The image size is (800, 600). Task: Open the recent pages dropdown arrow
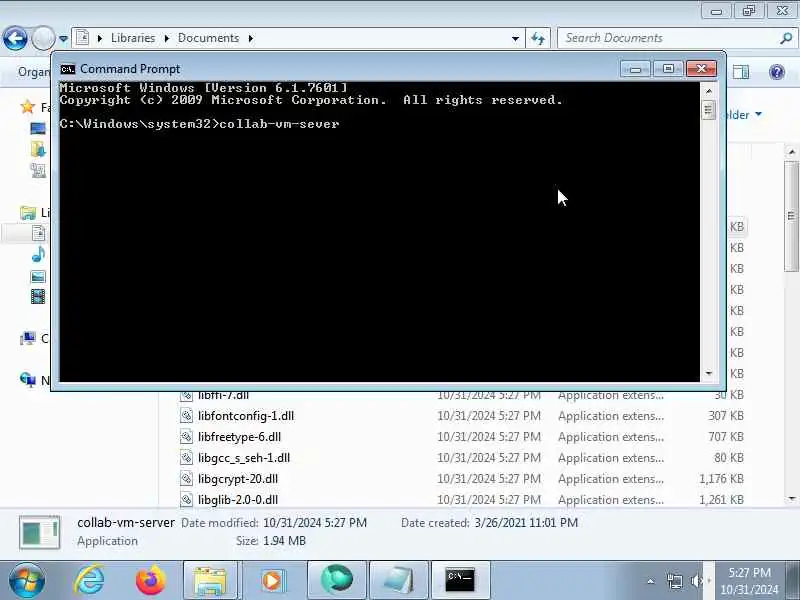coord(63,38)
